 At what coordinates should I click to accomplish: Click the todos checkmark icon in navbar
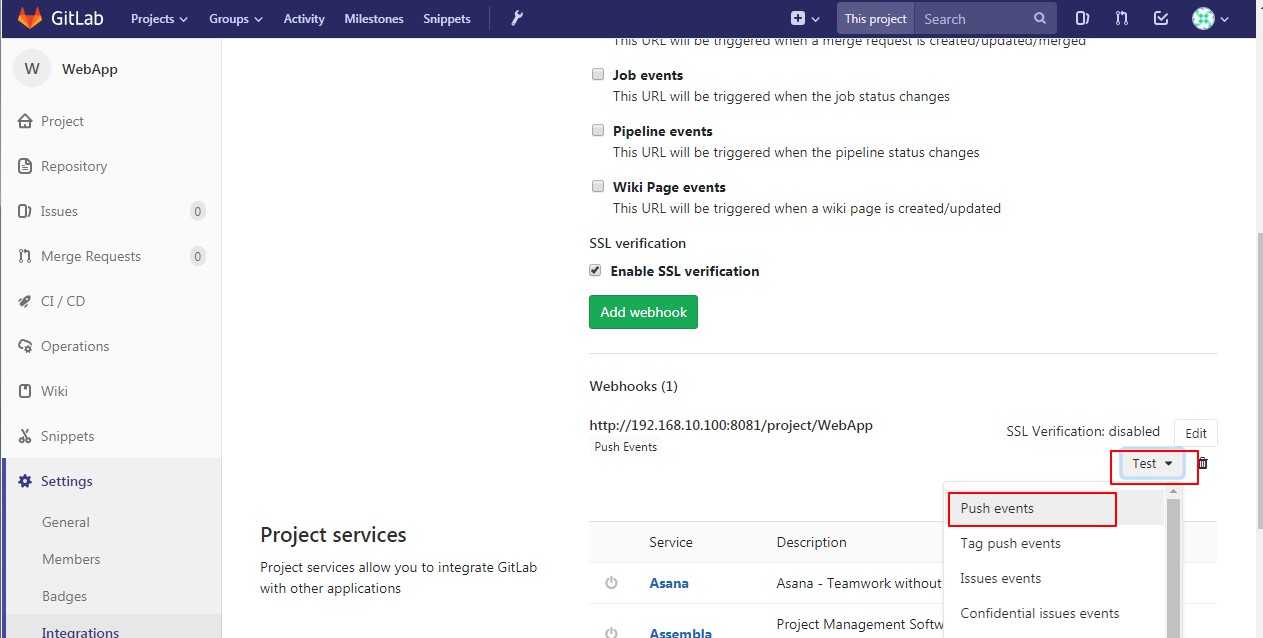point(1161,18)
